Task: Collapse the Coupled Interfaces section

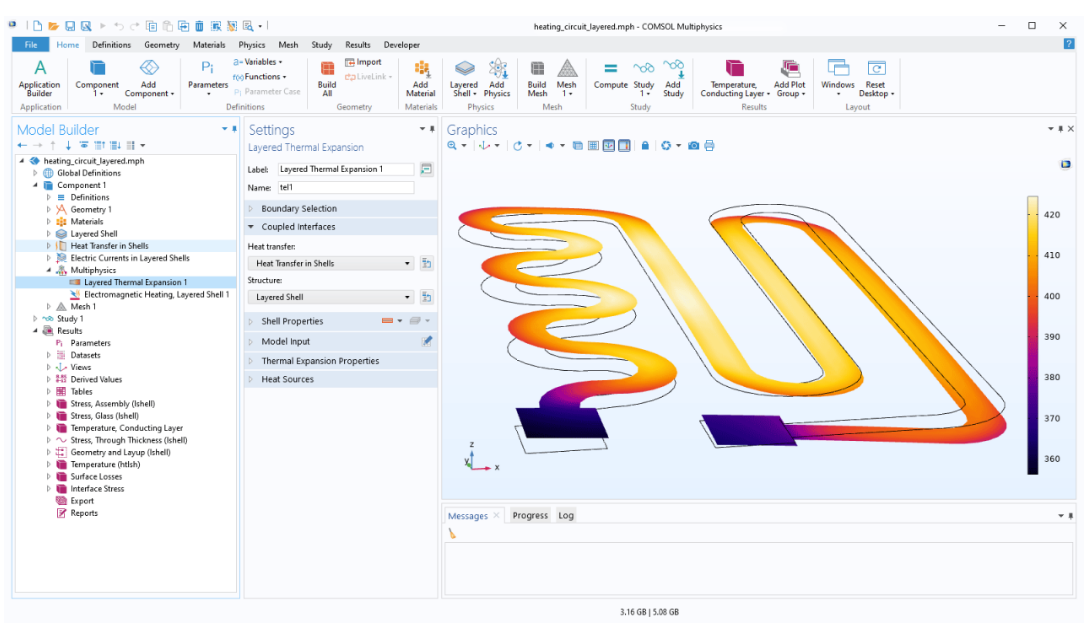Action: point(251,227)
